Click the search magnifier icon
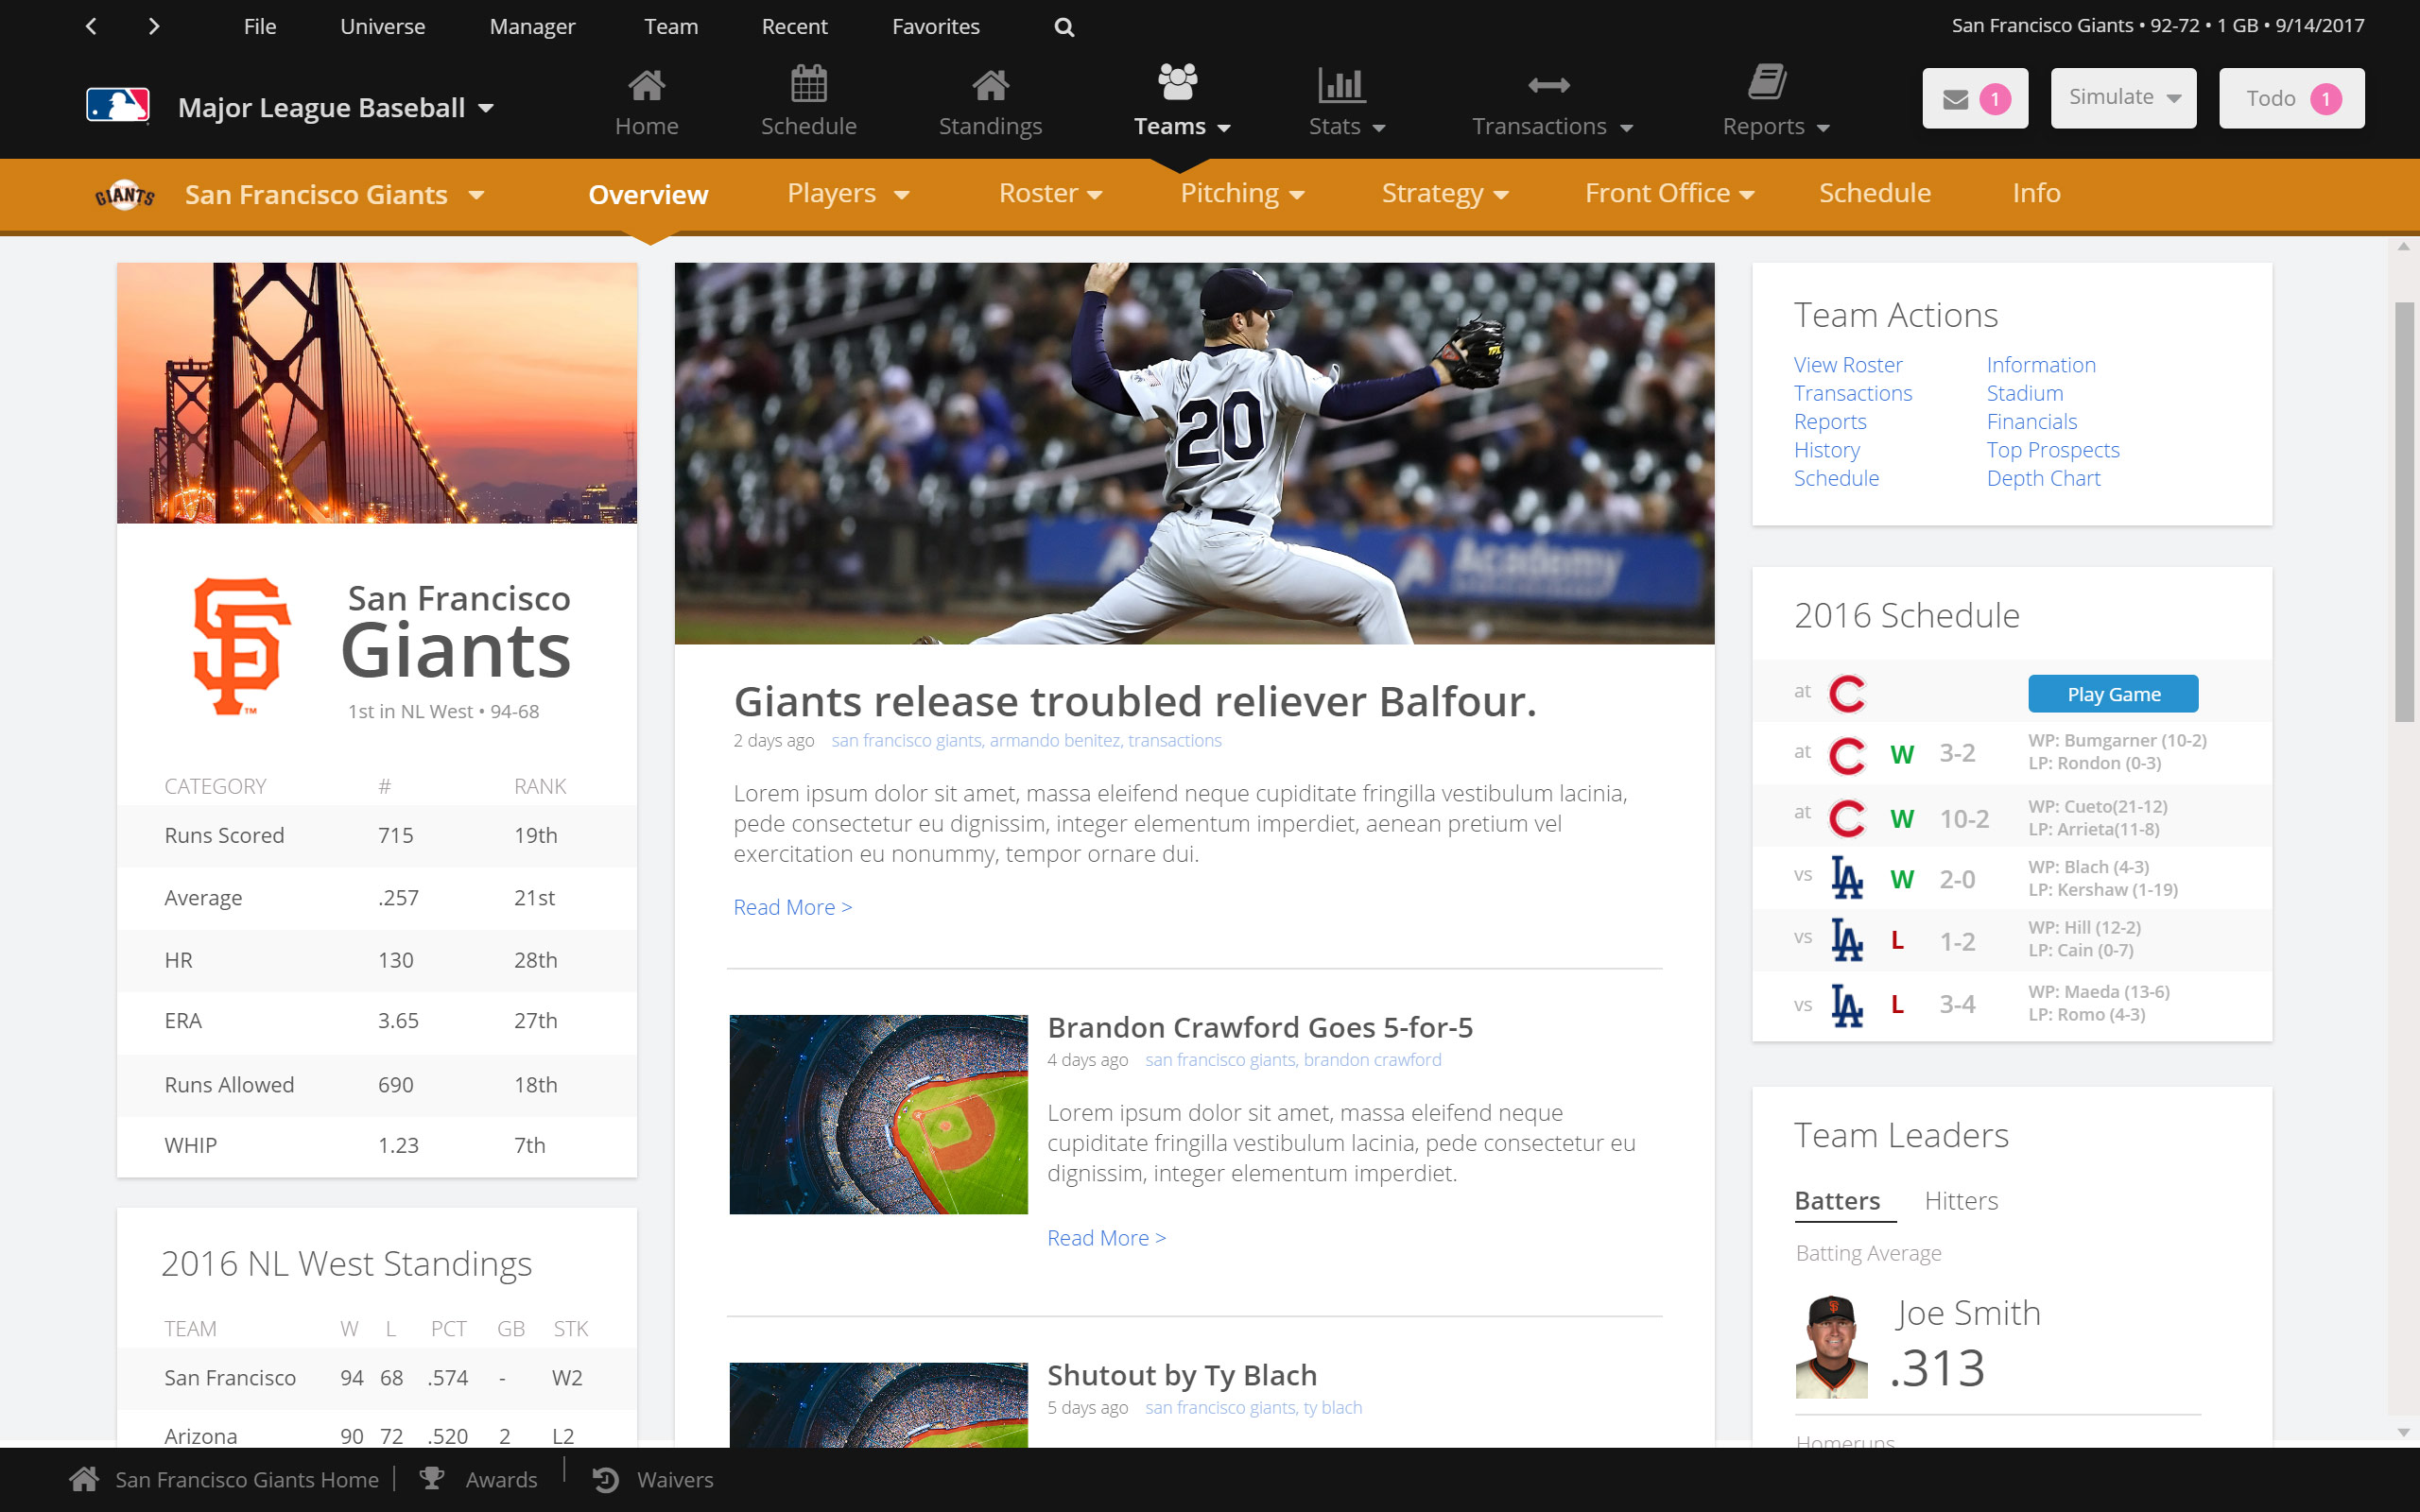Screen dimensions: 2420x1512 pyautogui.click(x=1064, y=27)
